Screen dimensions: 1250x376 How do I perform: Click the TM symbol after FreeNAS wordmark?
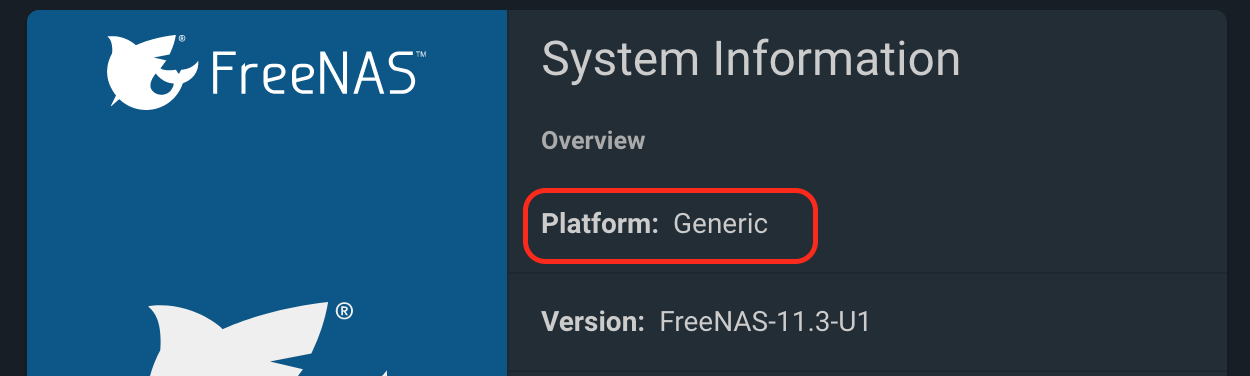pyautogui.click(x=420, y=54)
